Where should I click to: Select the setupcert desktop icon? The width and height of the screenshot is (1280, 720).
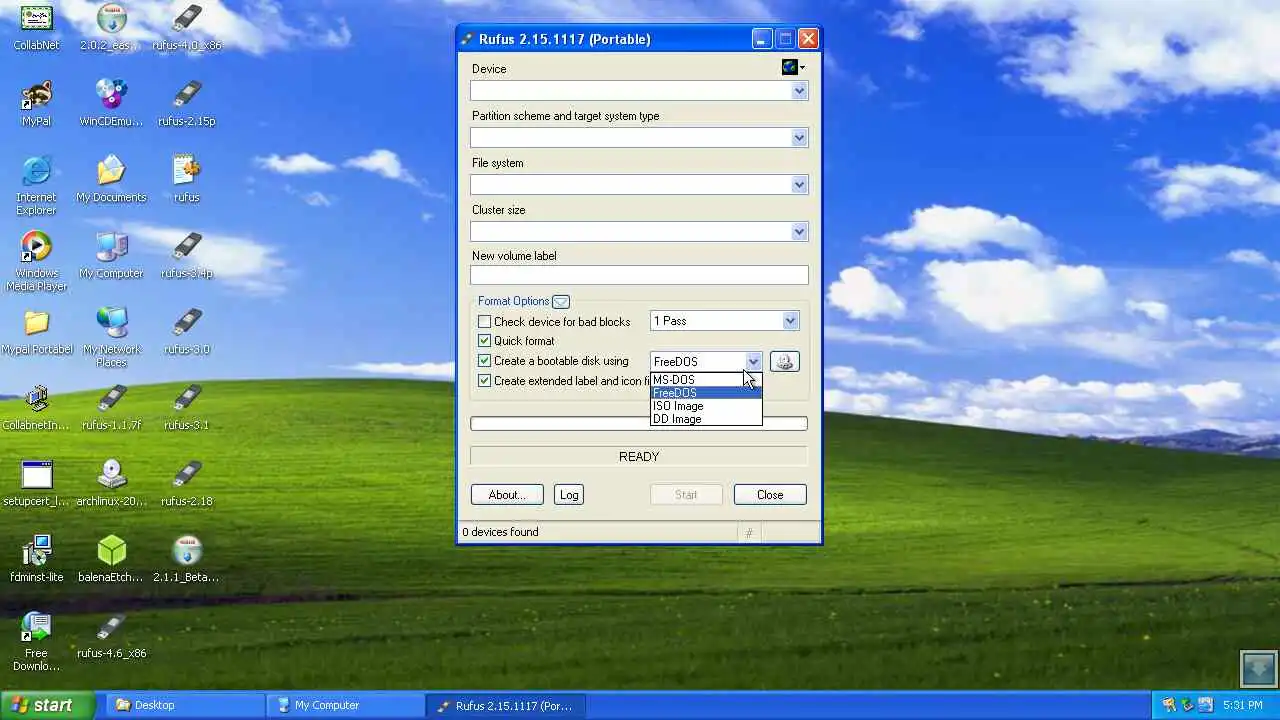coord(36,483)
